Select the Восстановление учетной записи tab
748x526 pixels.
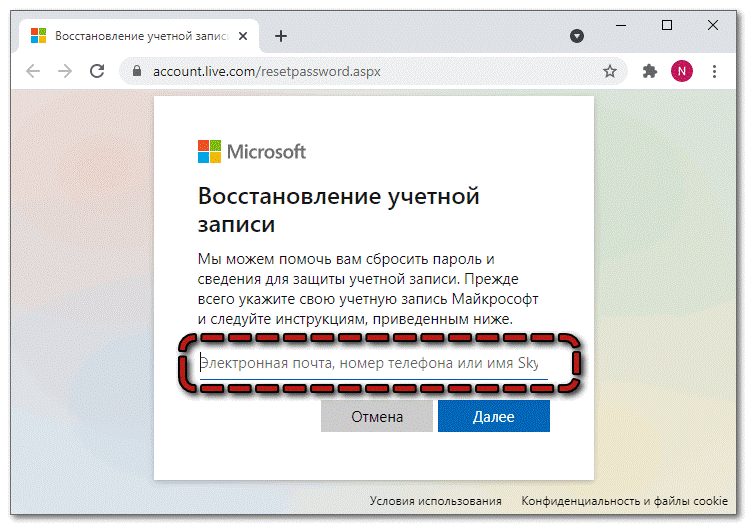point(139,36)
